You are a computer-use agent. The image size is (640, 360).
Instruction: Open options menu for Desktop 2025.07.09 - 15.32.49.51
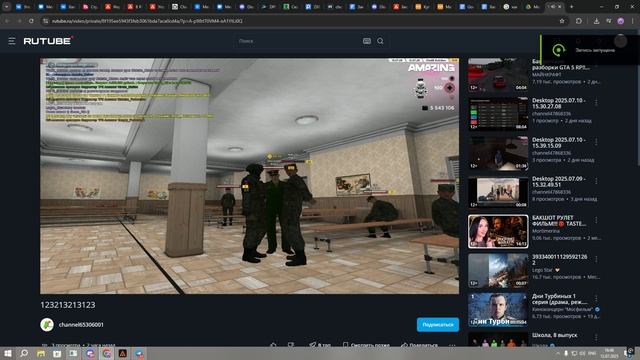596,181
